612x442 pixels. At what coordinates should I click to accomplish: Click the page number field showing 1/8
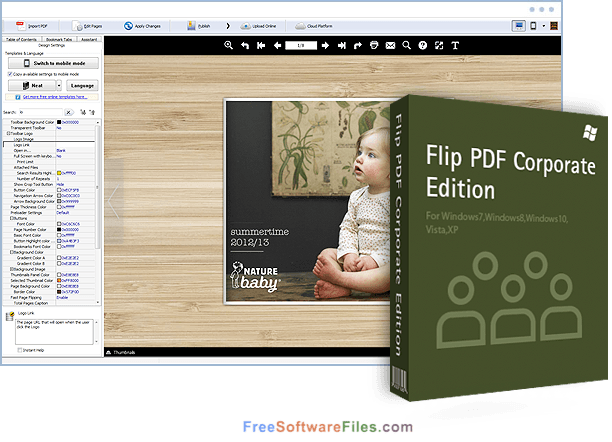point(301,45)
